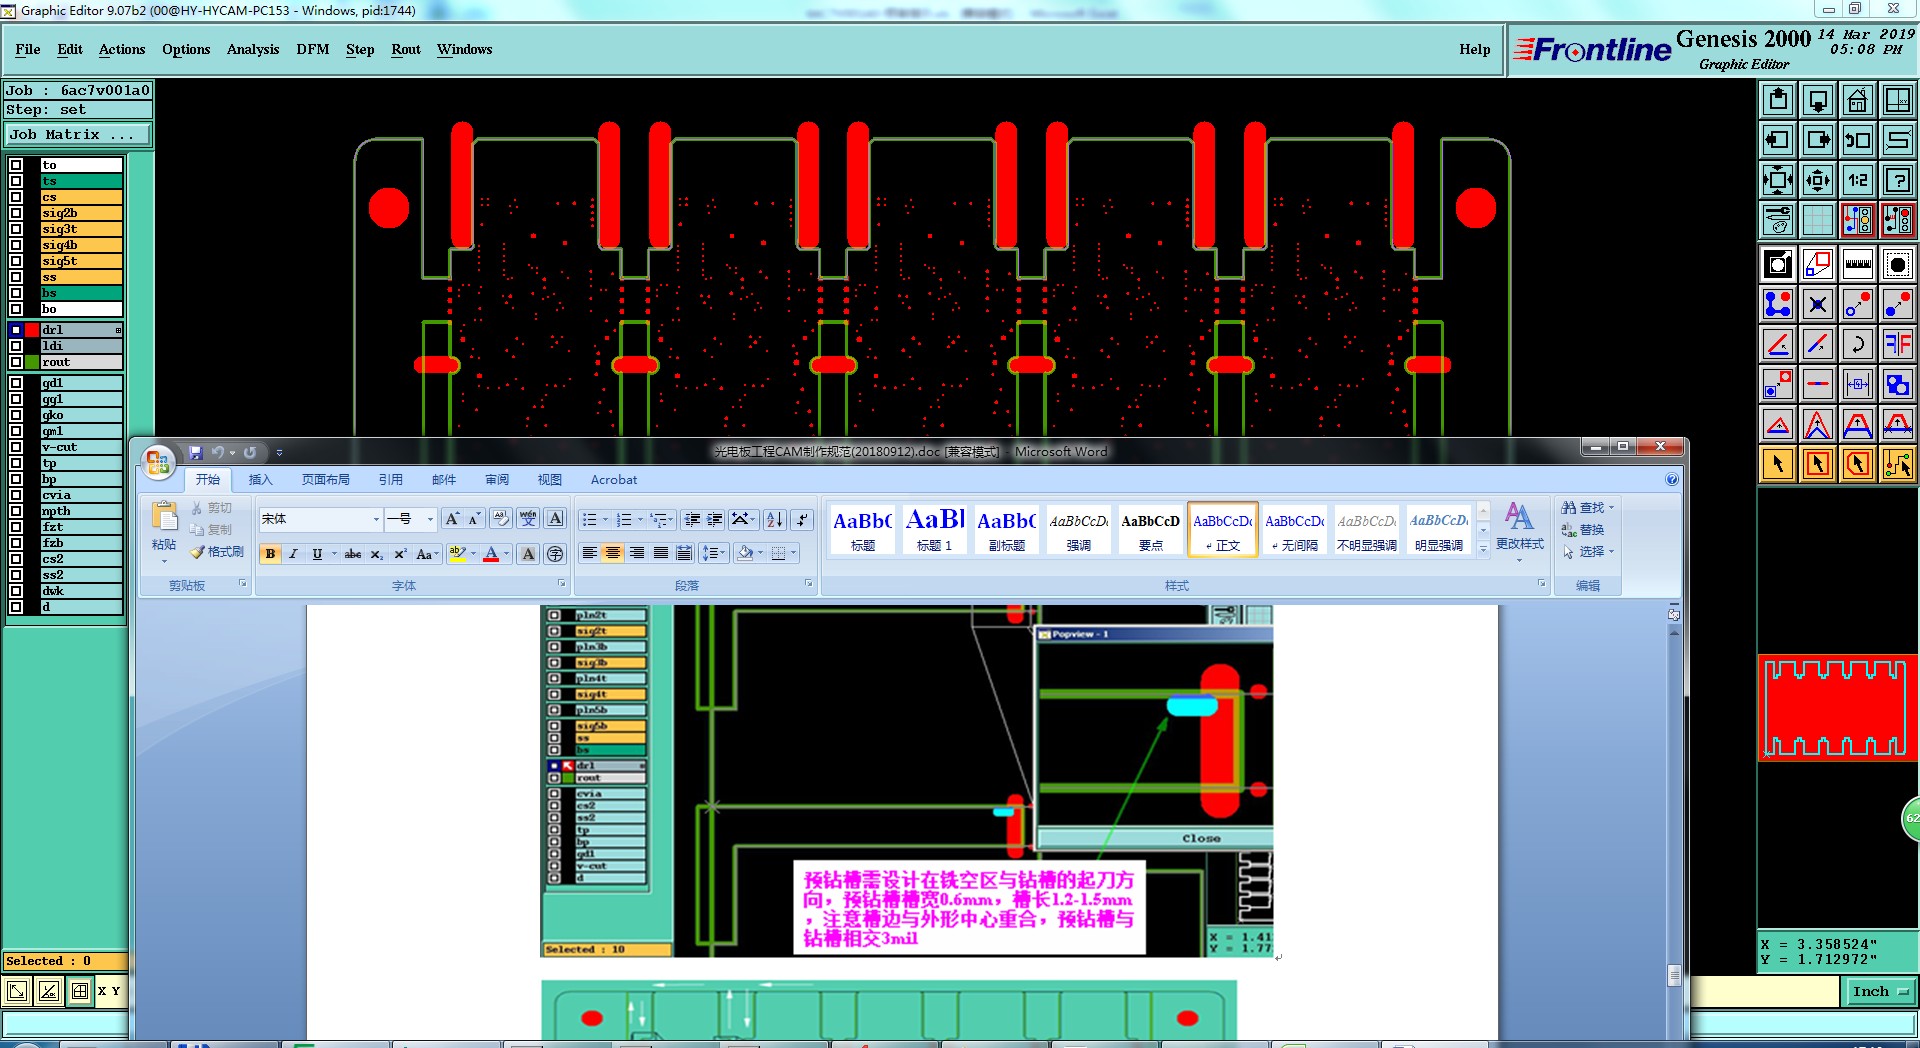Open the Analysis menu
Image resolution: width=1920 pixels, height=1048 pixels.
click(x=253, y=49)
